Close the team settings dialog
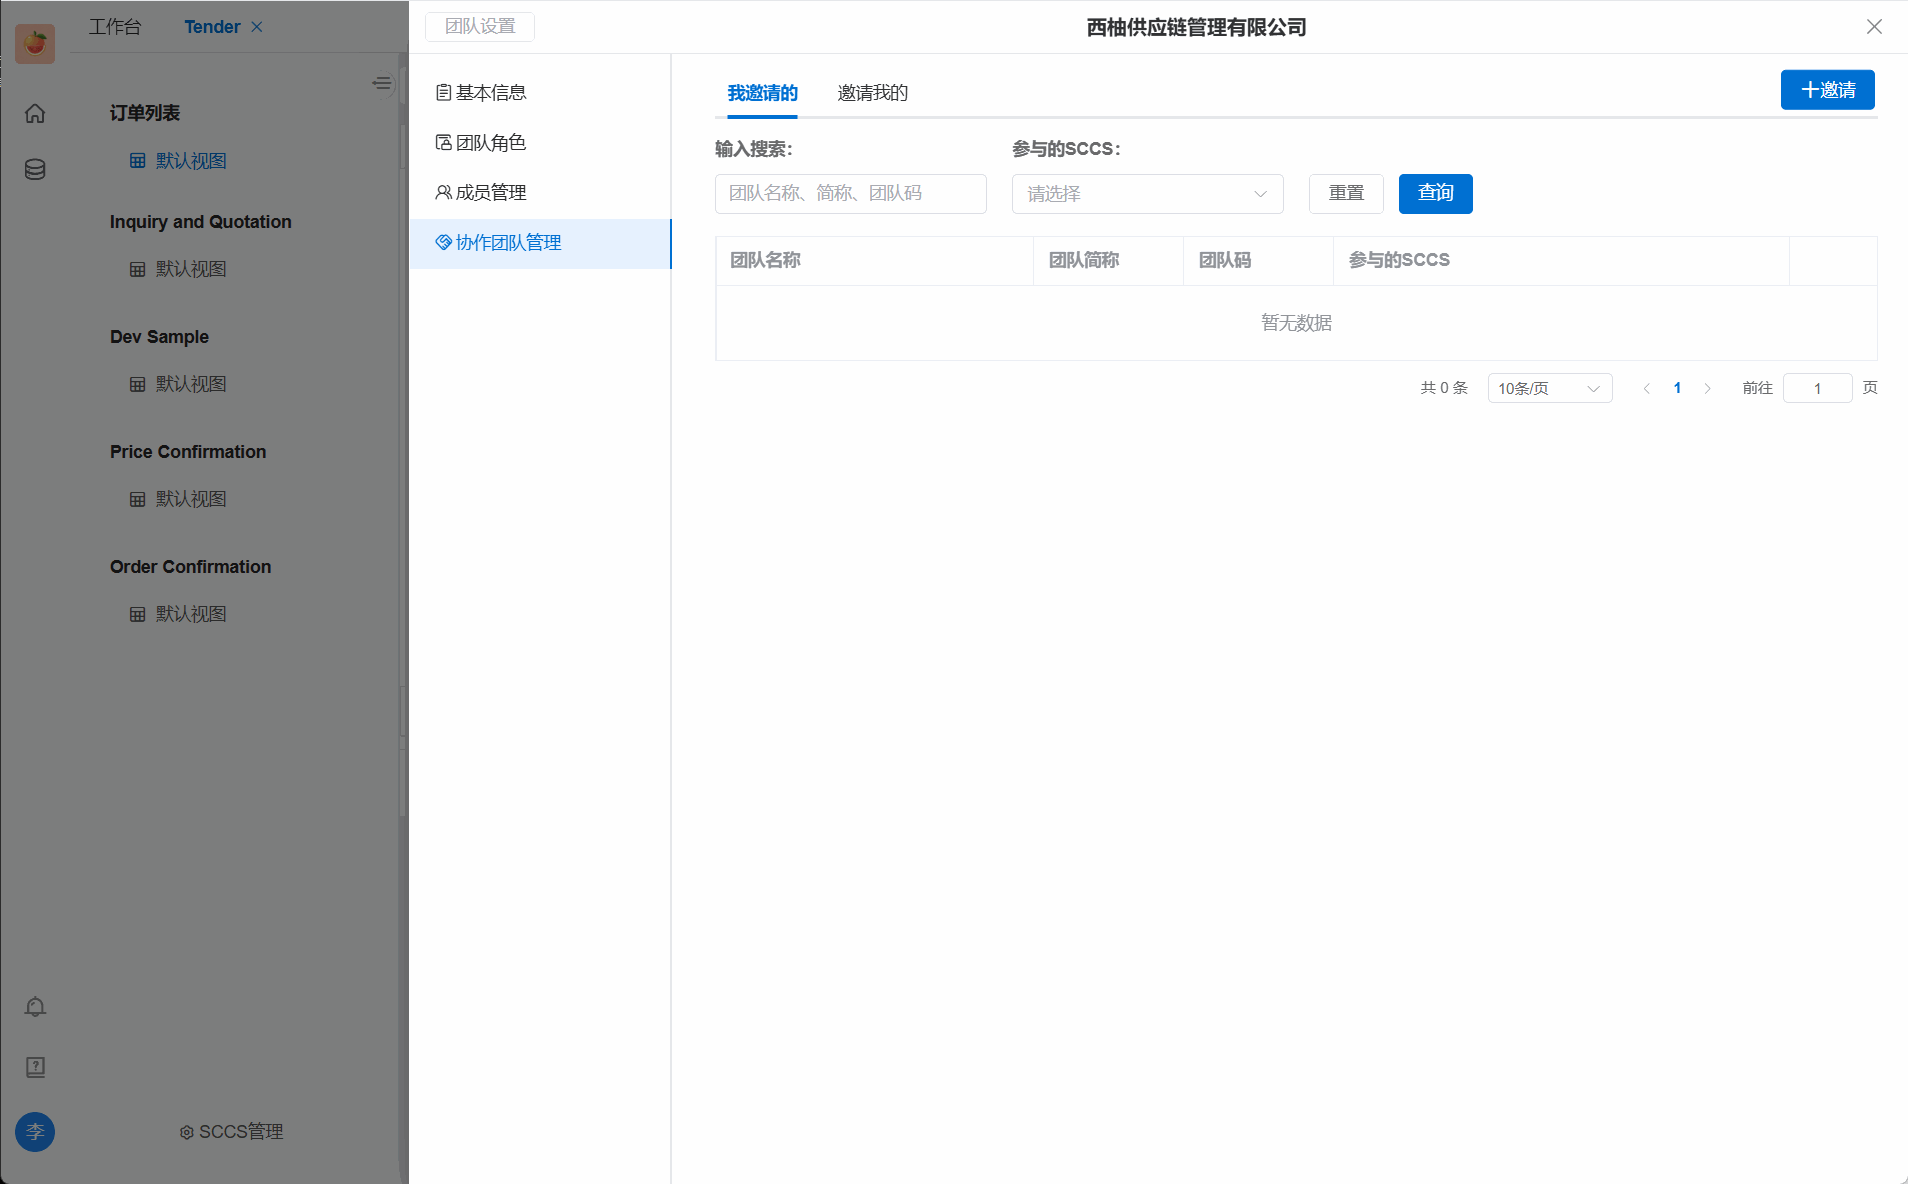Screen dimensions: 1908x1184 (x=1874, y=27)
